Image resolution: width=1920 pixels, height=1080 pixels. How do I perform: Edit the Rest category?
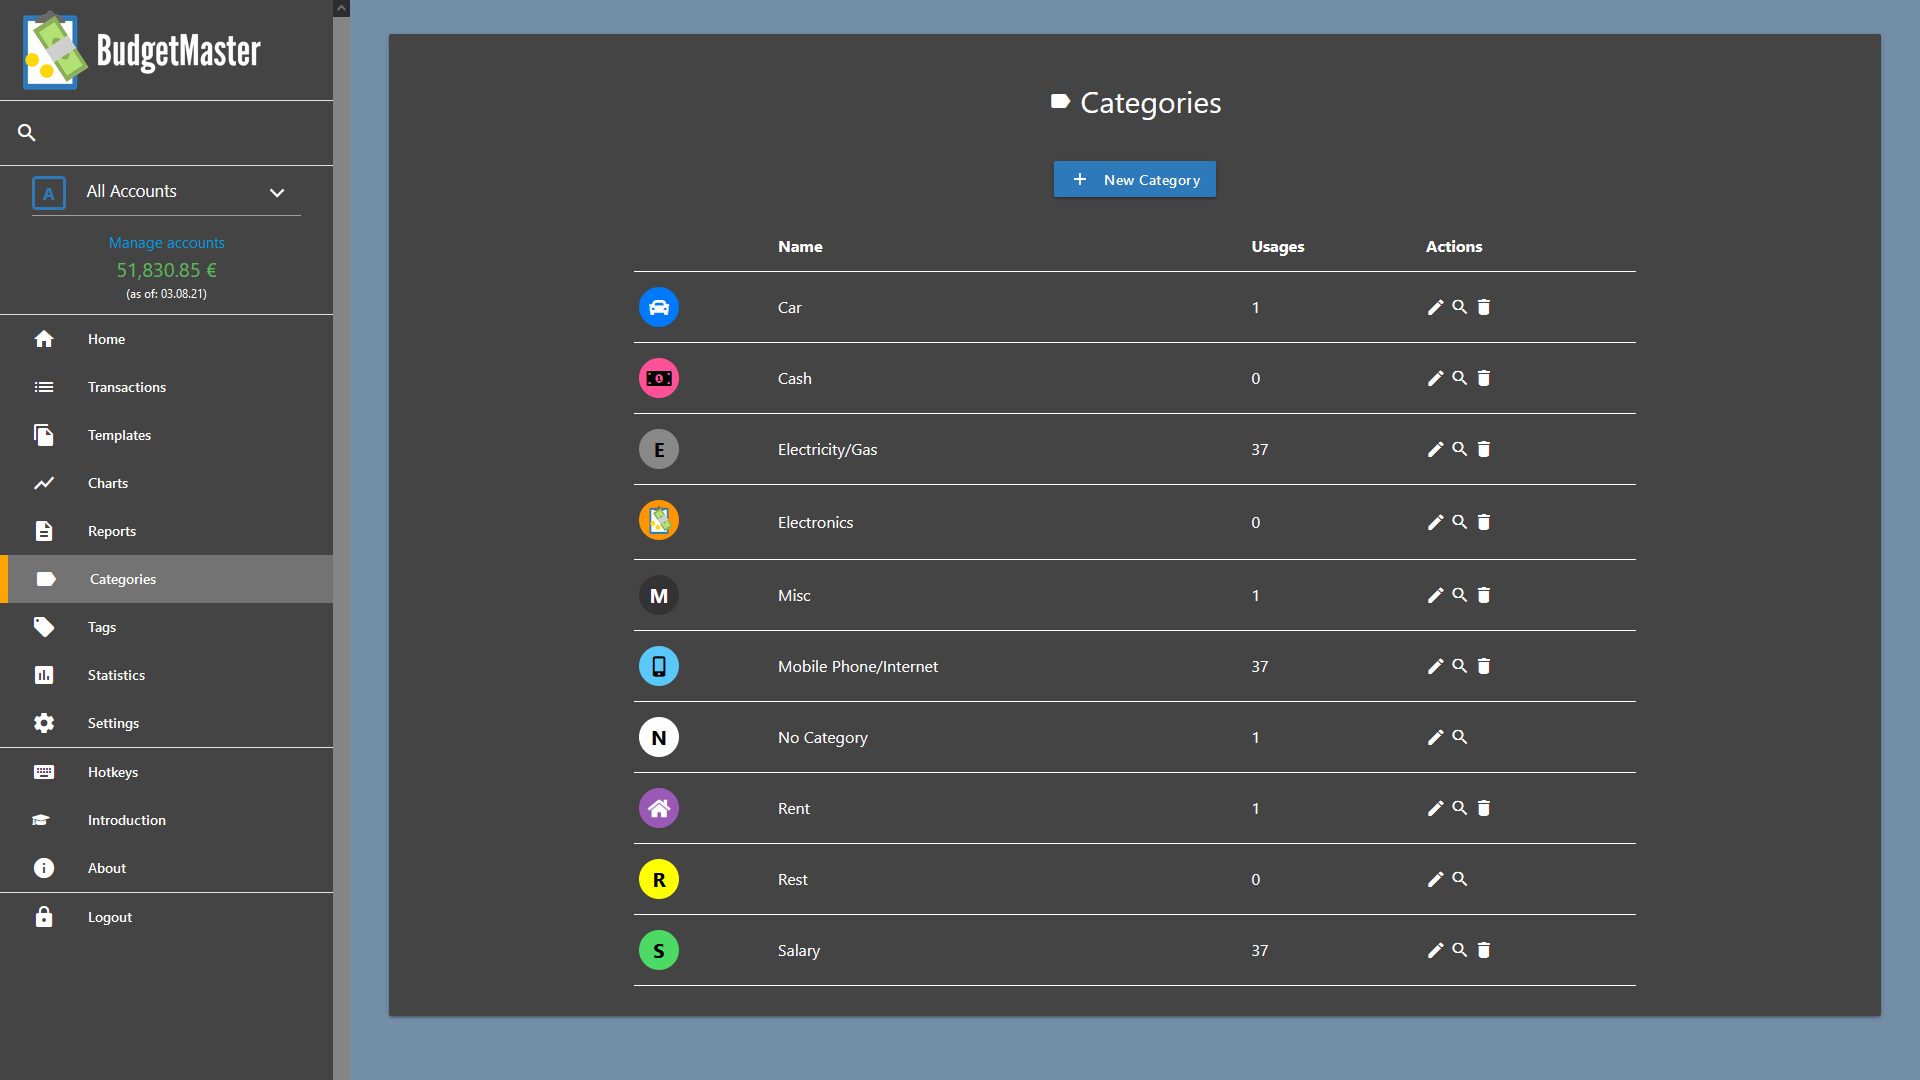1435,879
